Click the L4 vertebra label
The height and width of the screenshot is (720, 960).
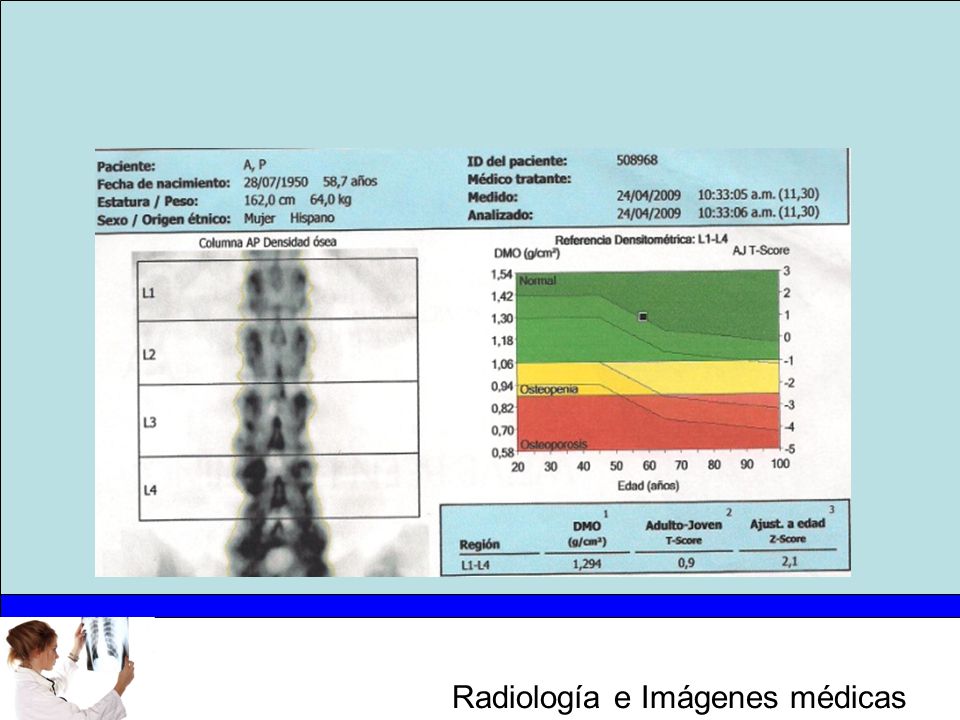coord(150,490)
